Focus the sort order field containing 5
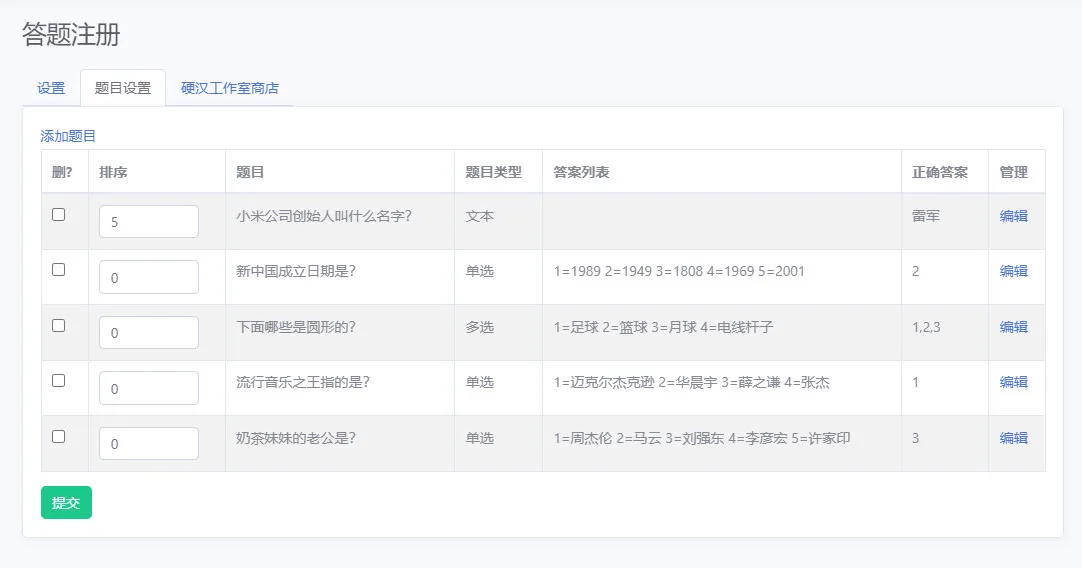Image resolution: width=1082 pixels, height=568 pixels. [149, 222]
